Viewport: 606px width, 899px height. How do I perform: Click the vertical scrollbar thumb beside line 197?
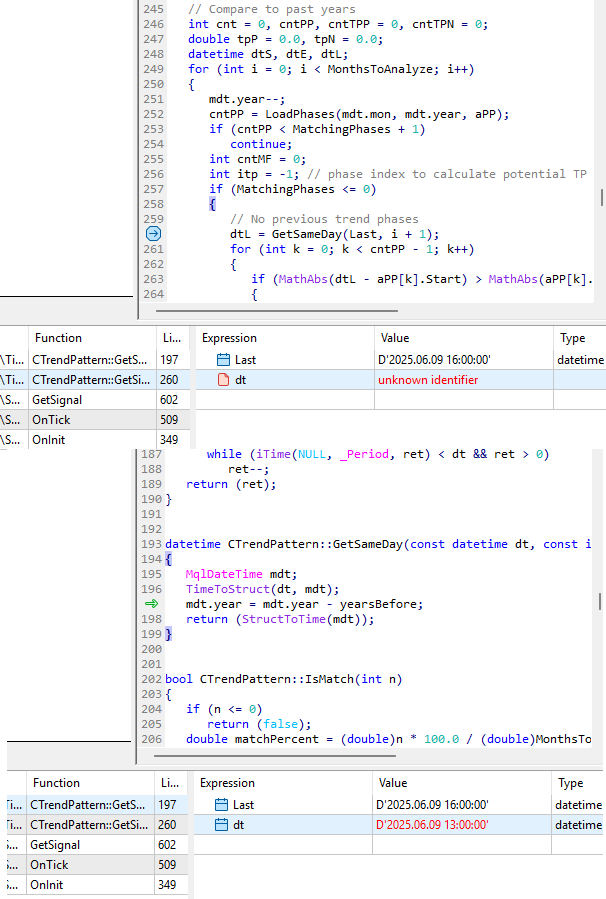[600, 601]
